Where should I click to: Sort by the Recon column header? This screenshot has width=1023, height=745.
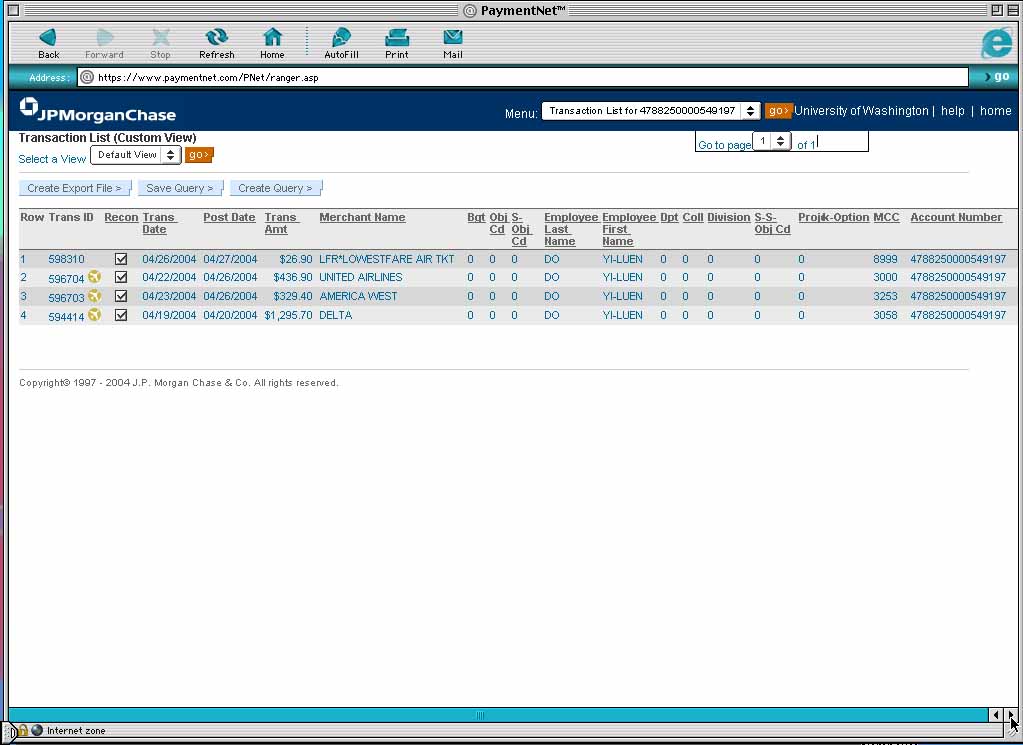click(121, 217)
